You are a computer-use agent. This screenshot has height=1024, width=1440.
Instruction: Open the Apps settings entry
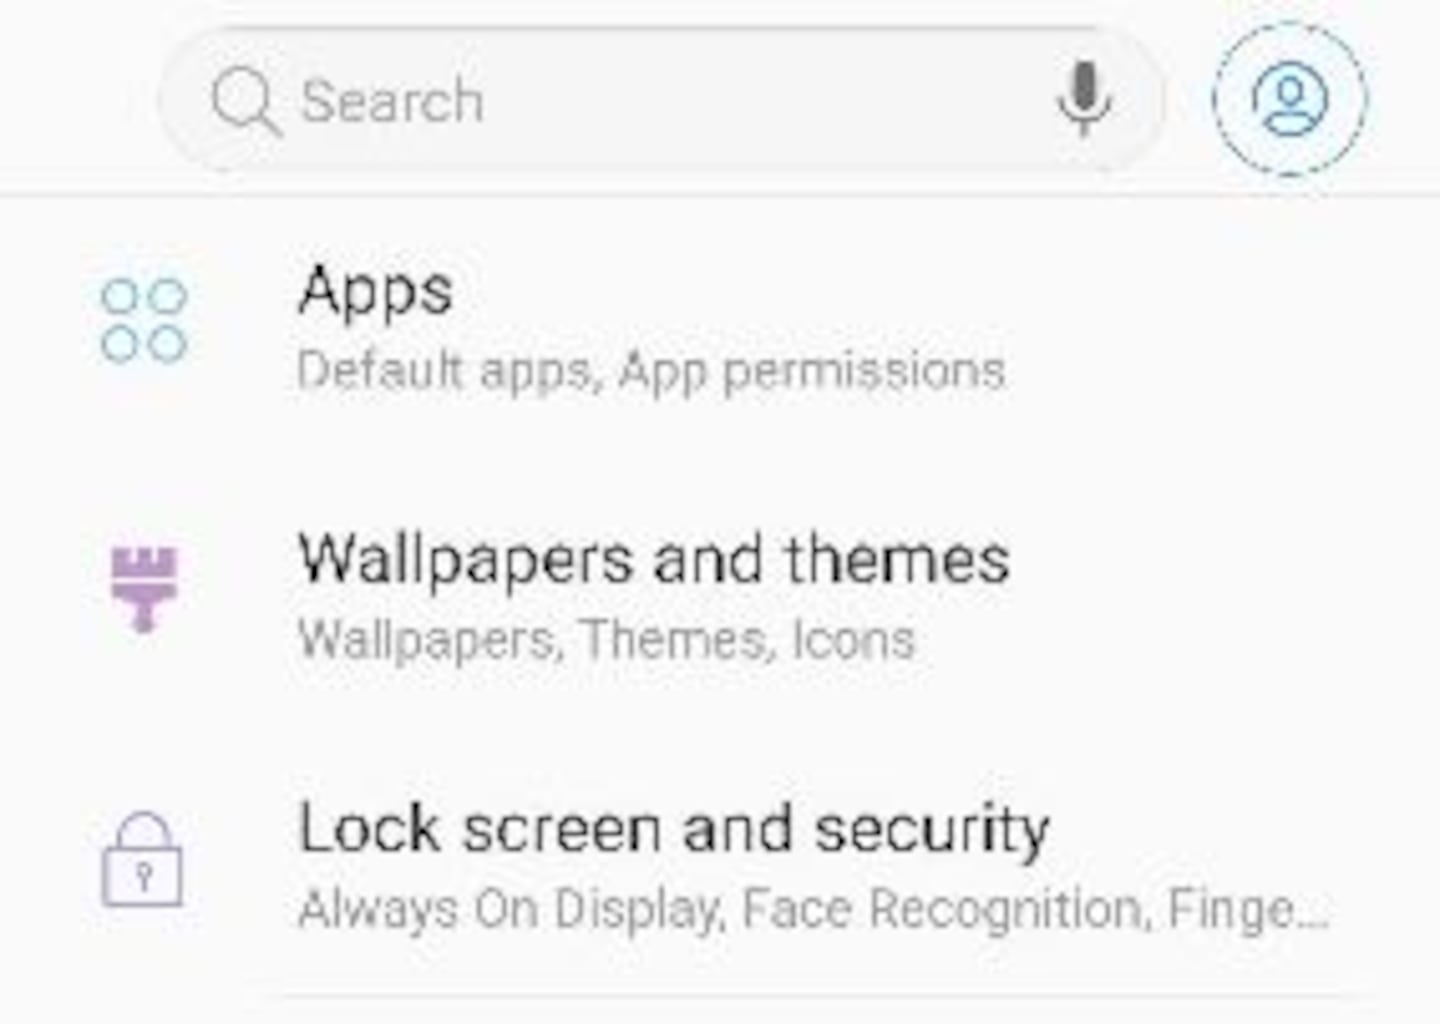tap(376, 291)
